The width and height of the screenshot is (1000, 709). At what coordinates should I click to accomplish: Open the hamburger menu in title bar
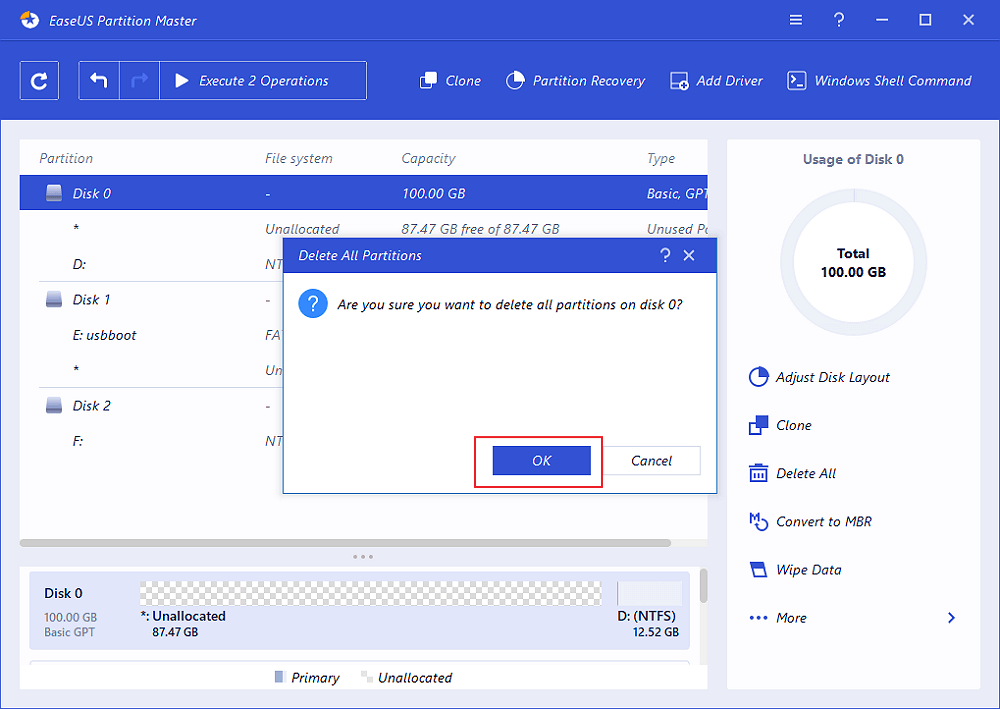[796, 20]
